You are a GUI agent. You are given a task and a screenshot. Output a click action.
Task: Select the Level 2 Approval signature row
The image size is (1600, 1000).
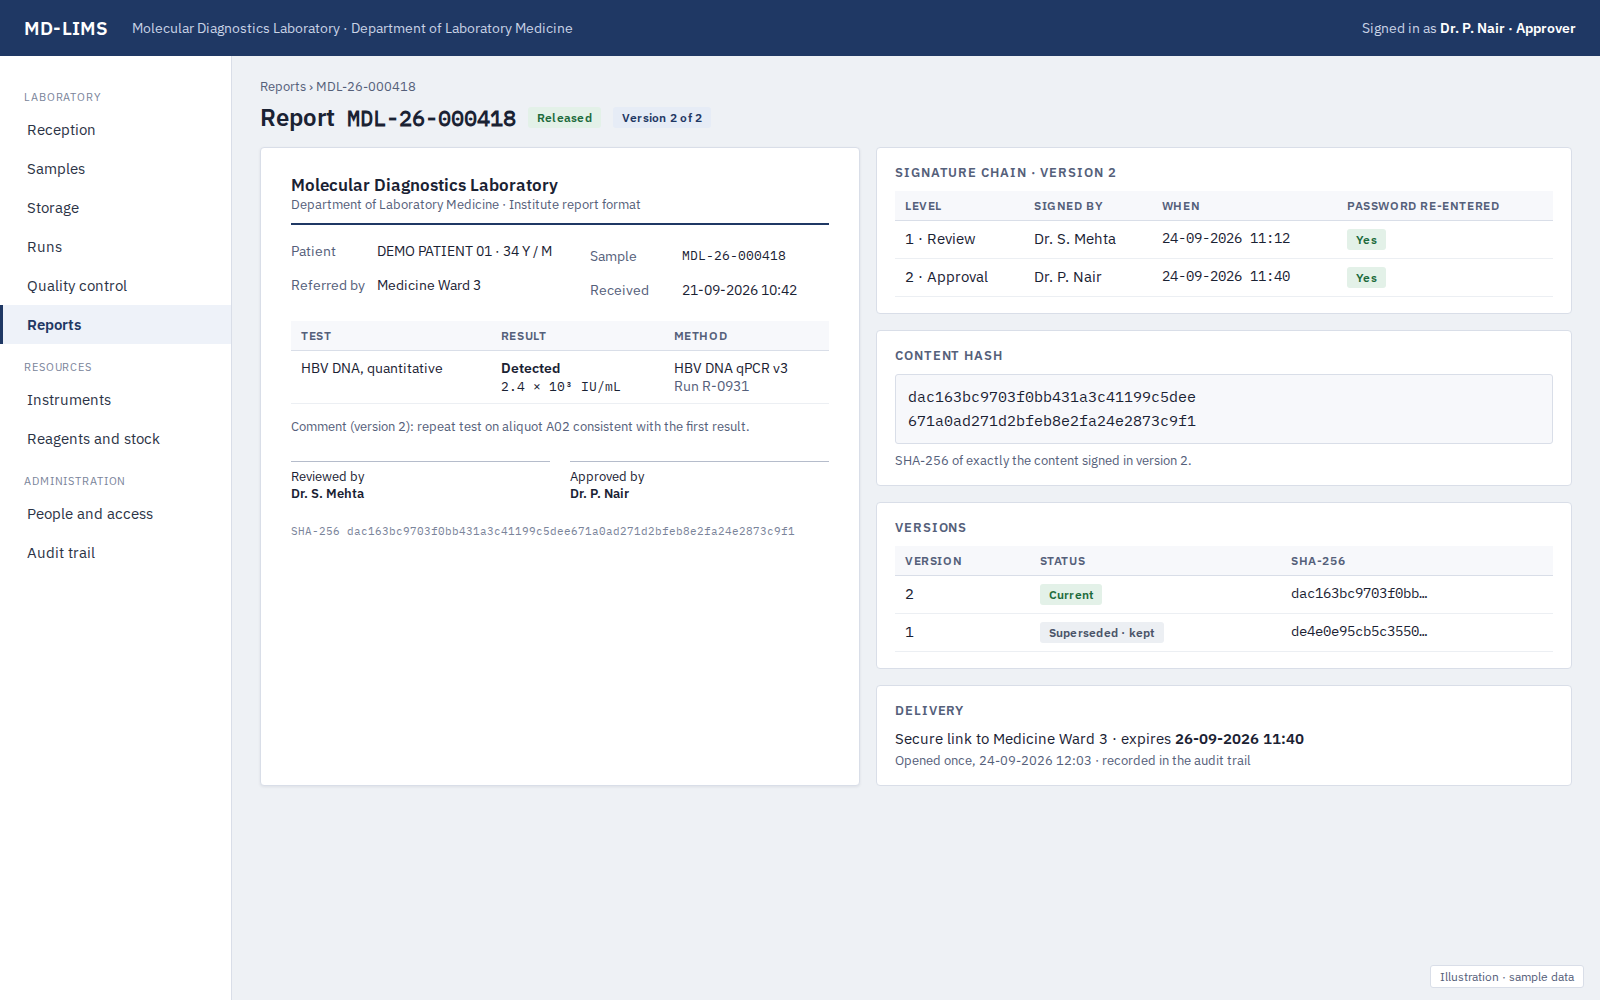(x=1224, y=277)
